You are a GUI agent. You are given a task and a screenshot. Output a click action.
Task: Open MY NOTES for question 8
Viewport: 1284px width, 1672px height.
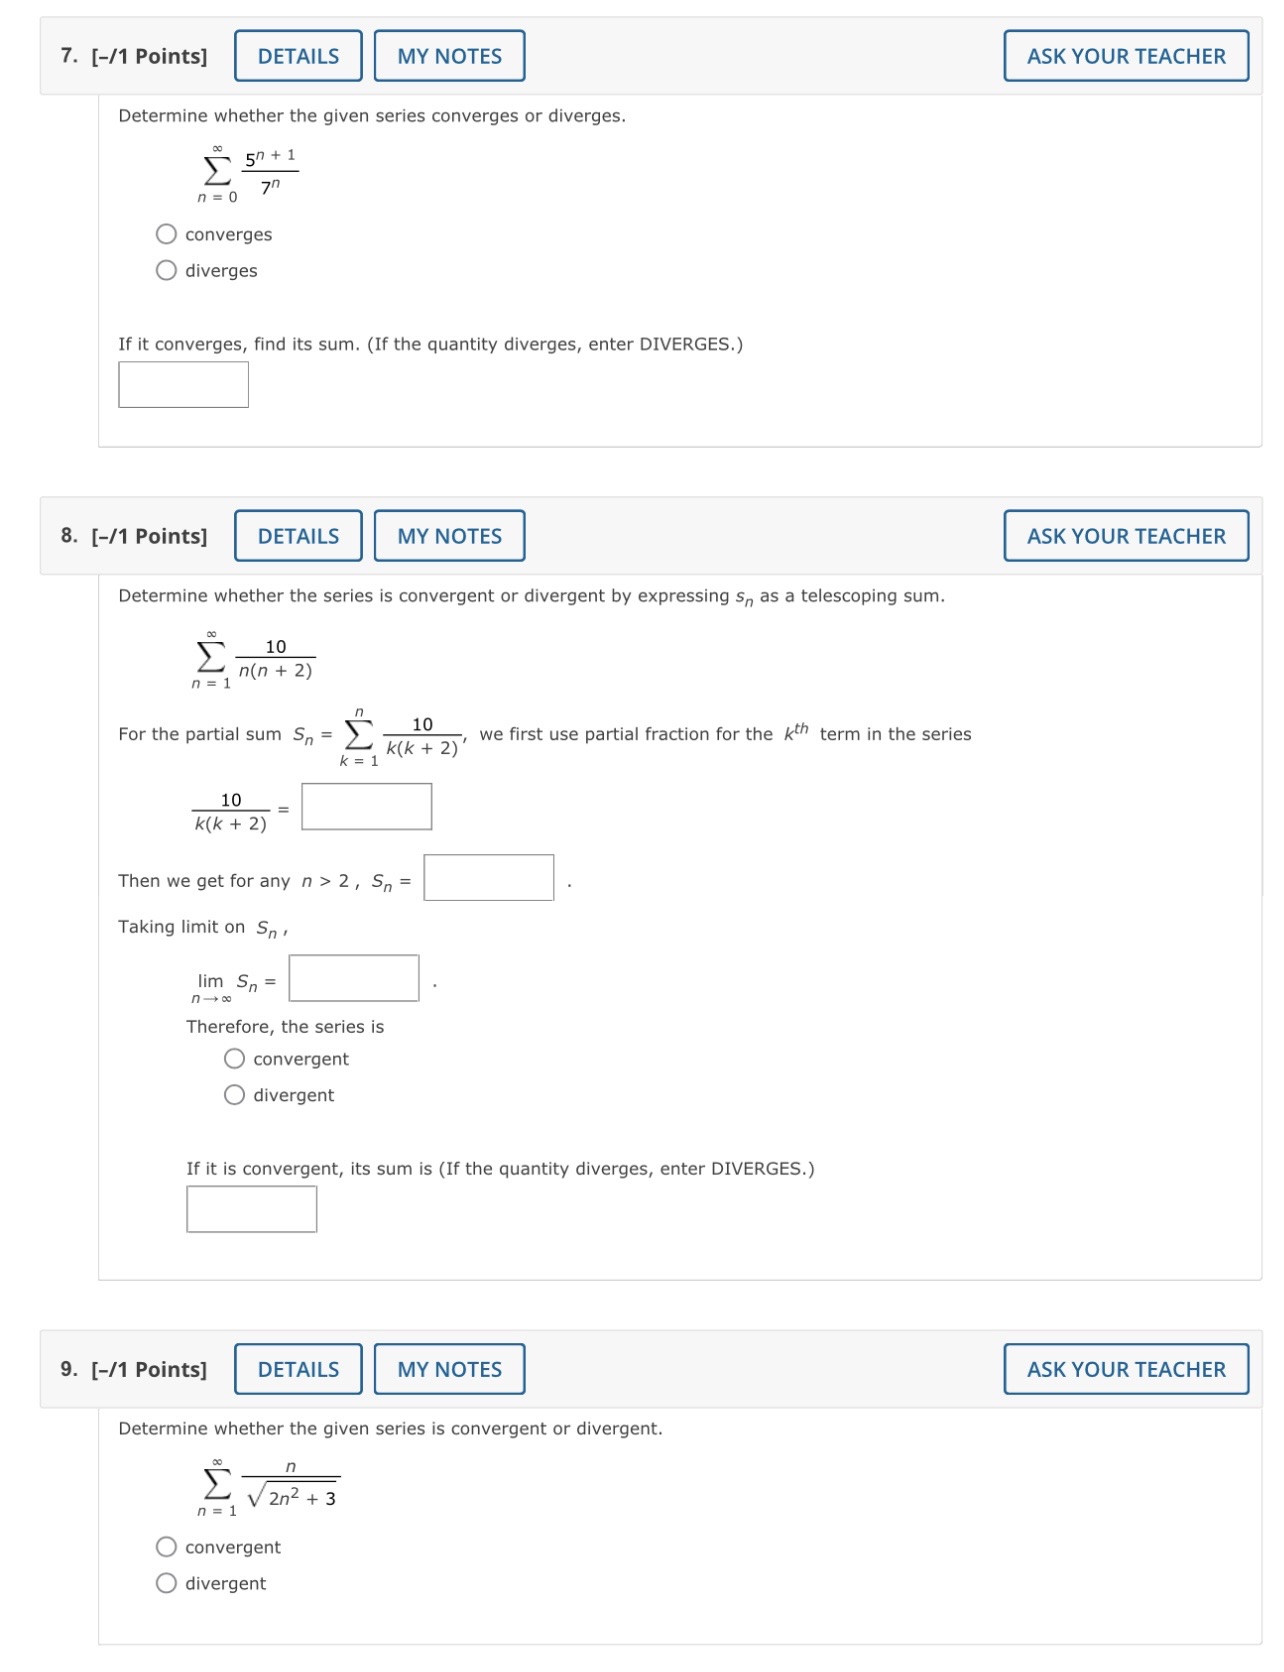coord(450,536)
